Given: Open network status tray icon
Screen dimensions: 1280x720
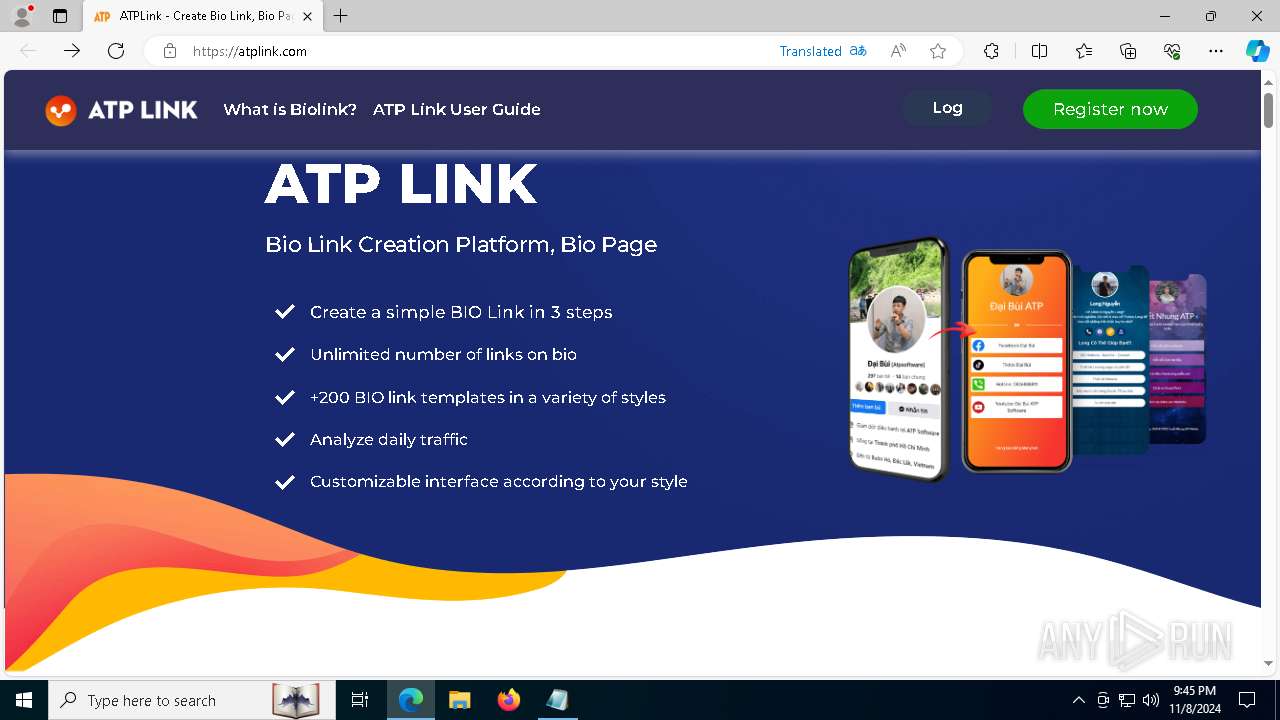Looking at the screenshot, I should point(1127,700).
